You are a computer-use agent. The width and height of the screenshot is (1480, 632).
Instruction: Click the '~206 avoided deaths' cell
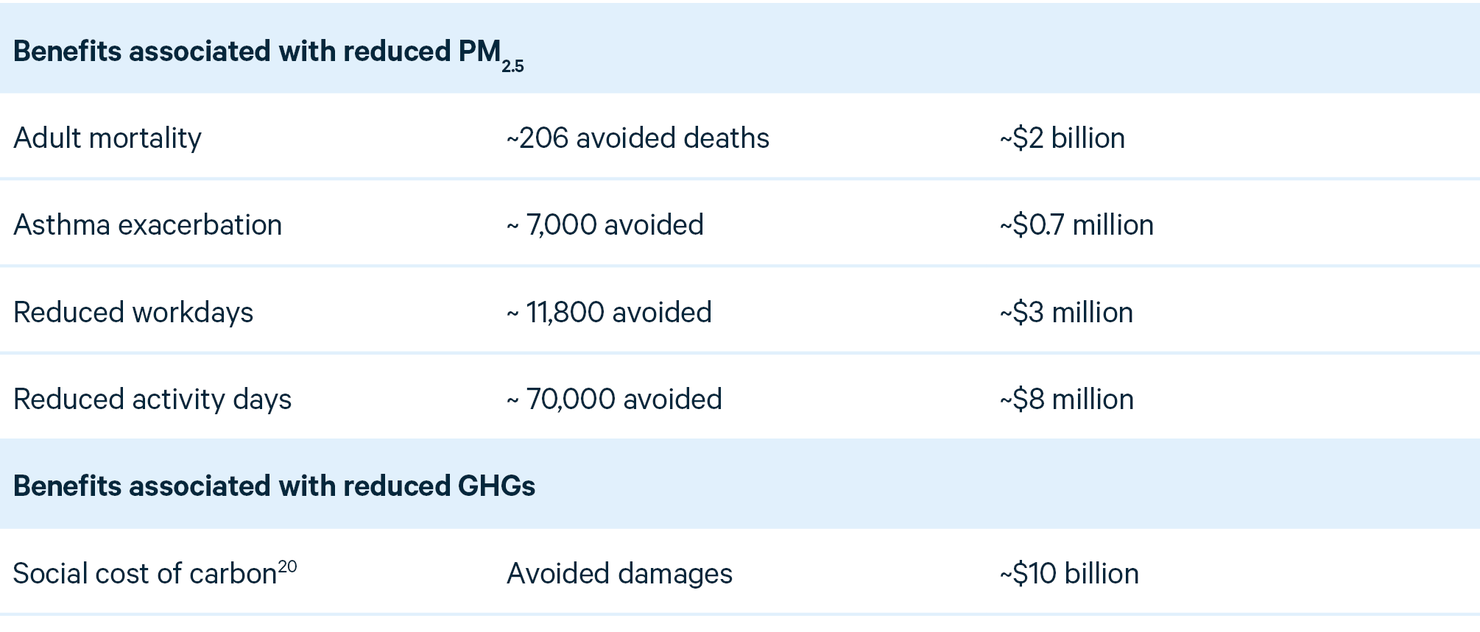coord(638,137)
